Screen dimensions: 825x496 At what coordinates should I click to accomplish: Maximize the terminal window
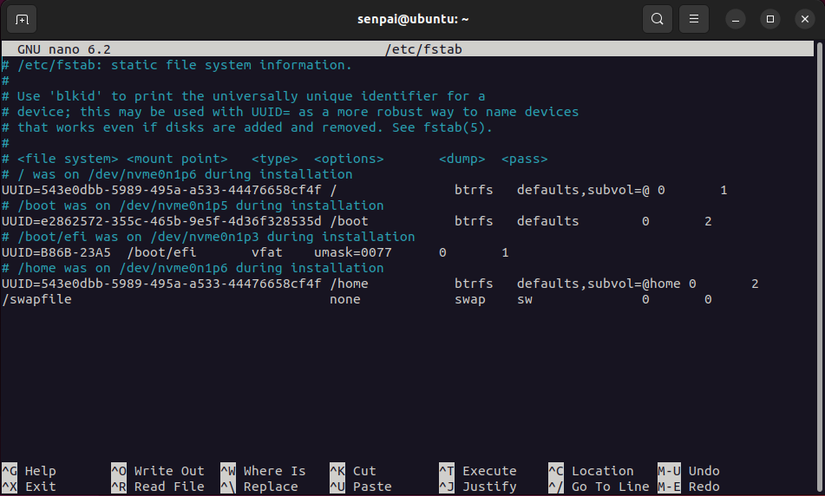(x=770, y=19)
